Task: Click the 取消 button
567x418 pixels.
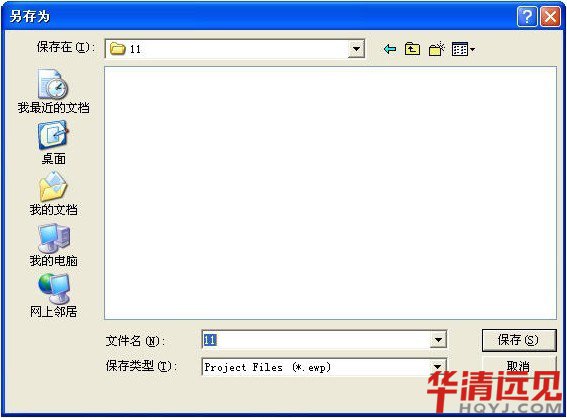Action: (x=519, y=366)
